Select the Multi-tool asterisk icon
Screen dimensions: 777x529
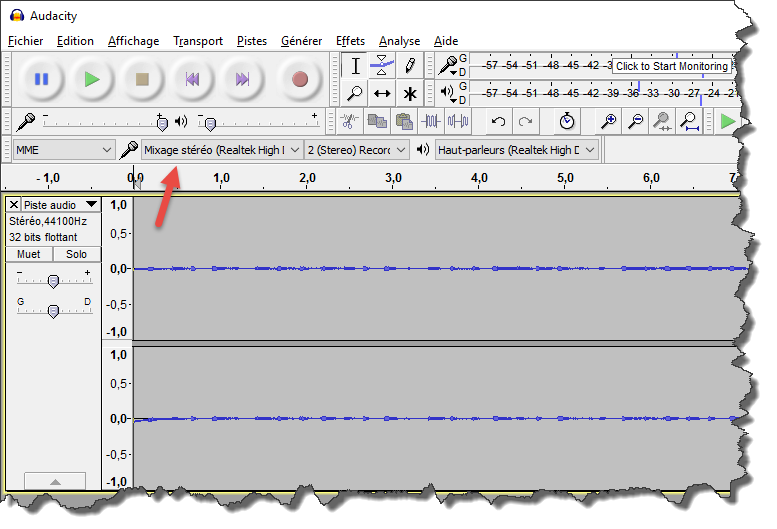coord(409,93)
